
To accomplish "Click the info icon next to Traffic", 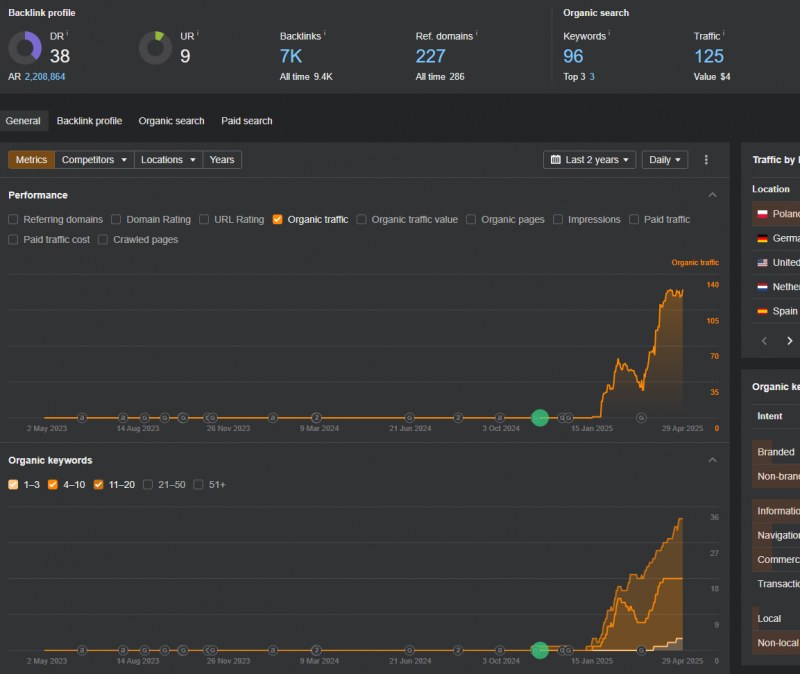I will [x=725, y=34].
